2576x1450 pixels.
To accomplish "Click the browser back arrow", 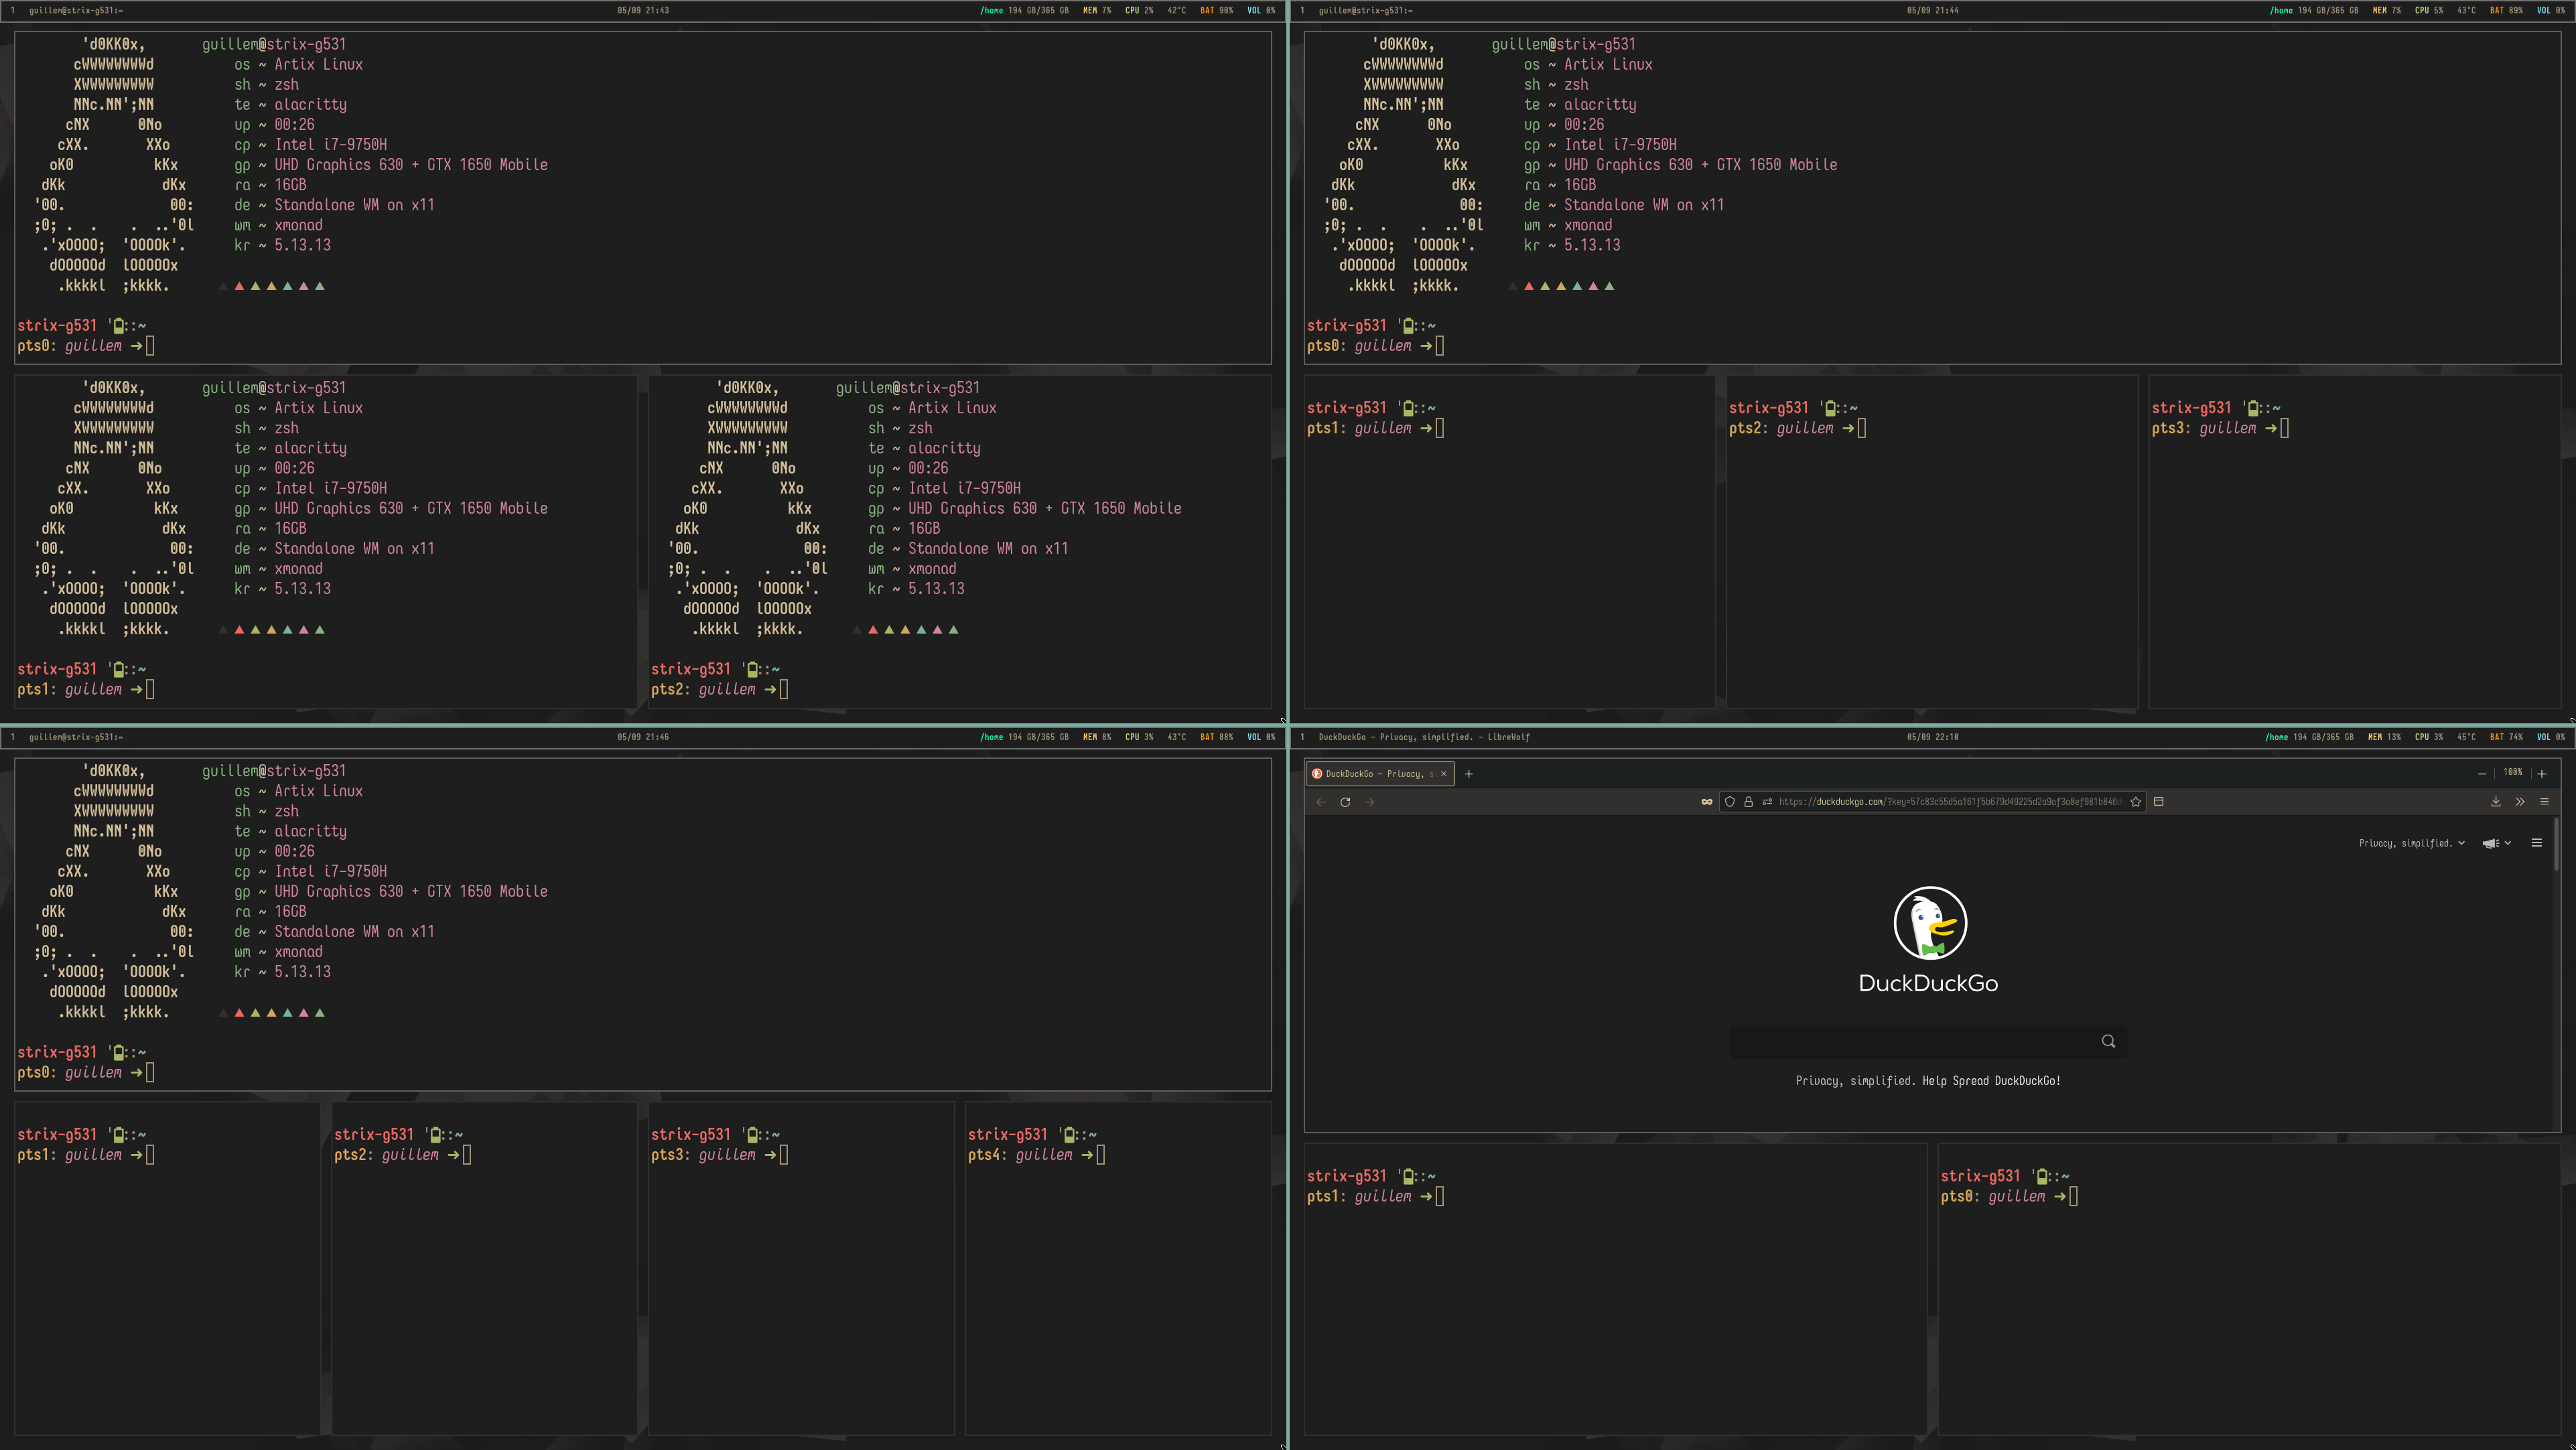I will point(1321,802).
